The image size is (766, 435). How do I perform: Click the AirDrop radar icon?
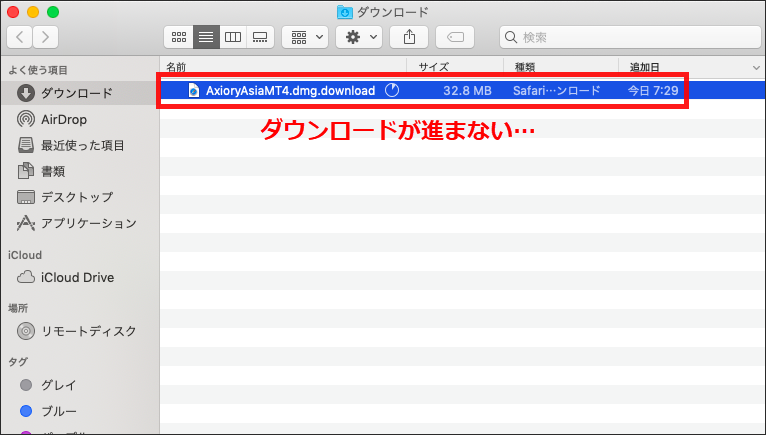point(26,119)
